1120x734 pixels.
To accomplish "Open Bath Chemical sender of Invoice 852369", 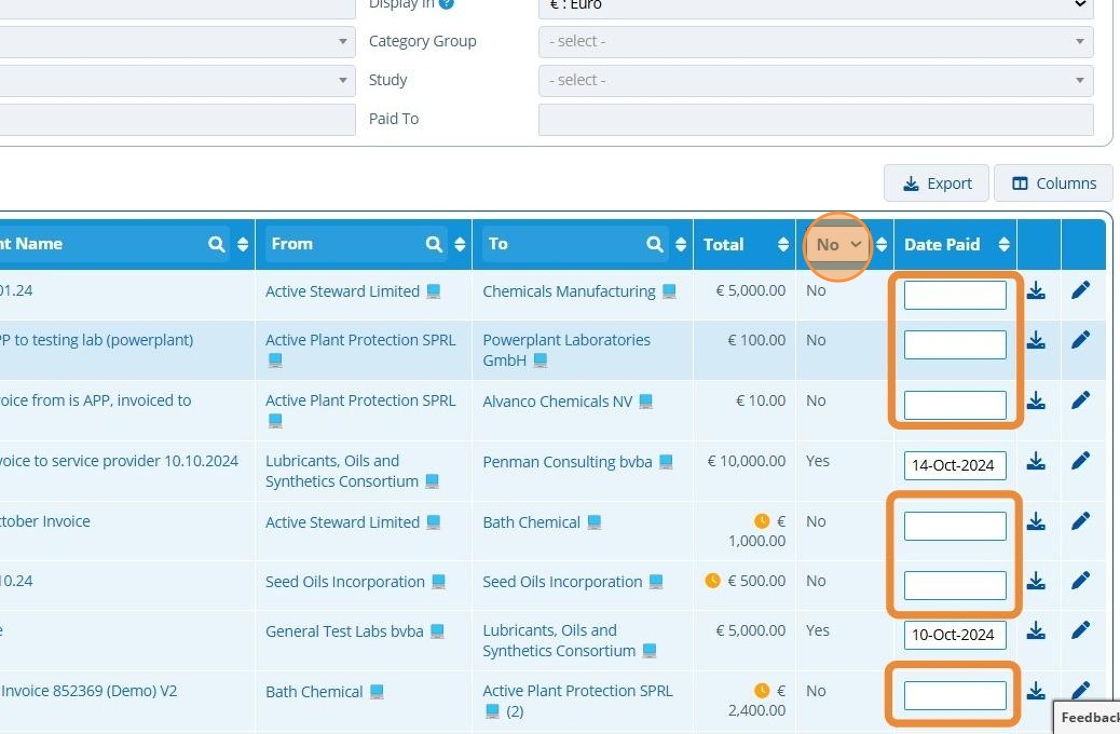I will point(314,692).
